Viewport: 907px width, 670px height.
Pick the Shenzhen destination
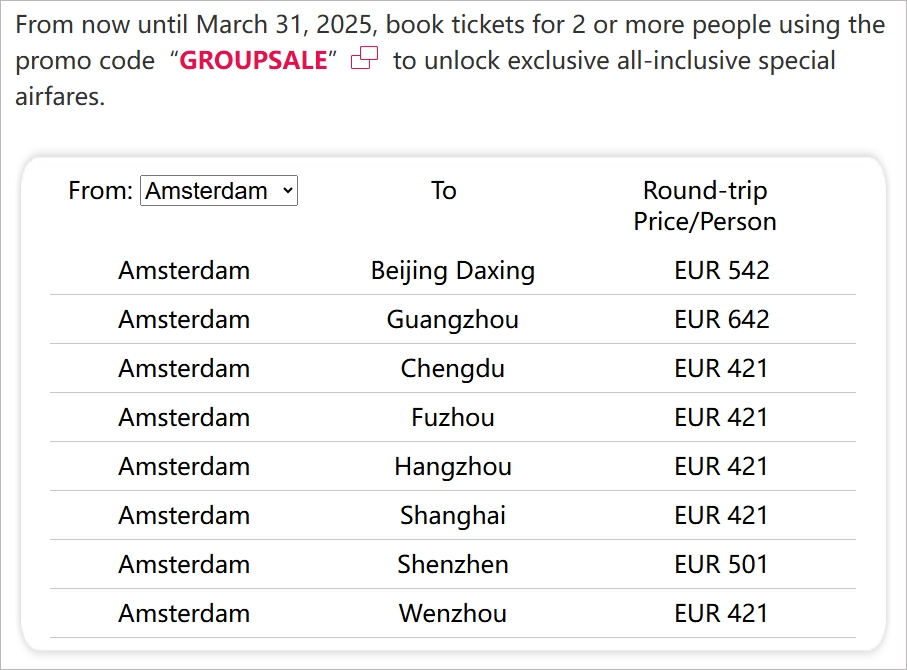coord(453,564)
